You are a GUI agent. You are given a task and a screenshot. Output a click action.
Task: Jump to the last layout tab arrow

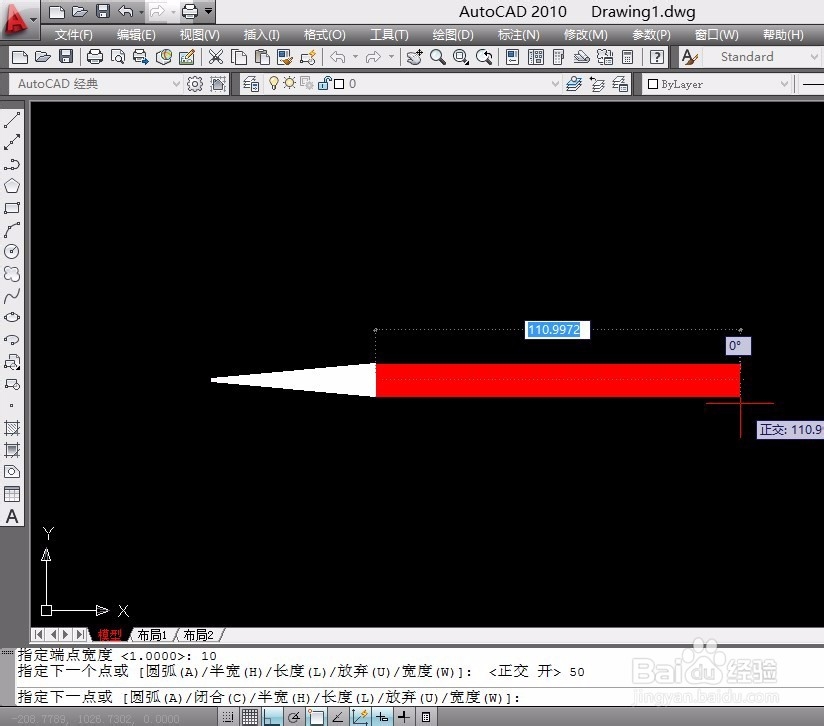tap(80, 635)
